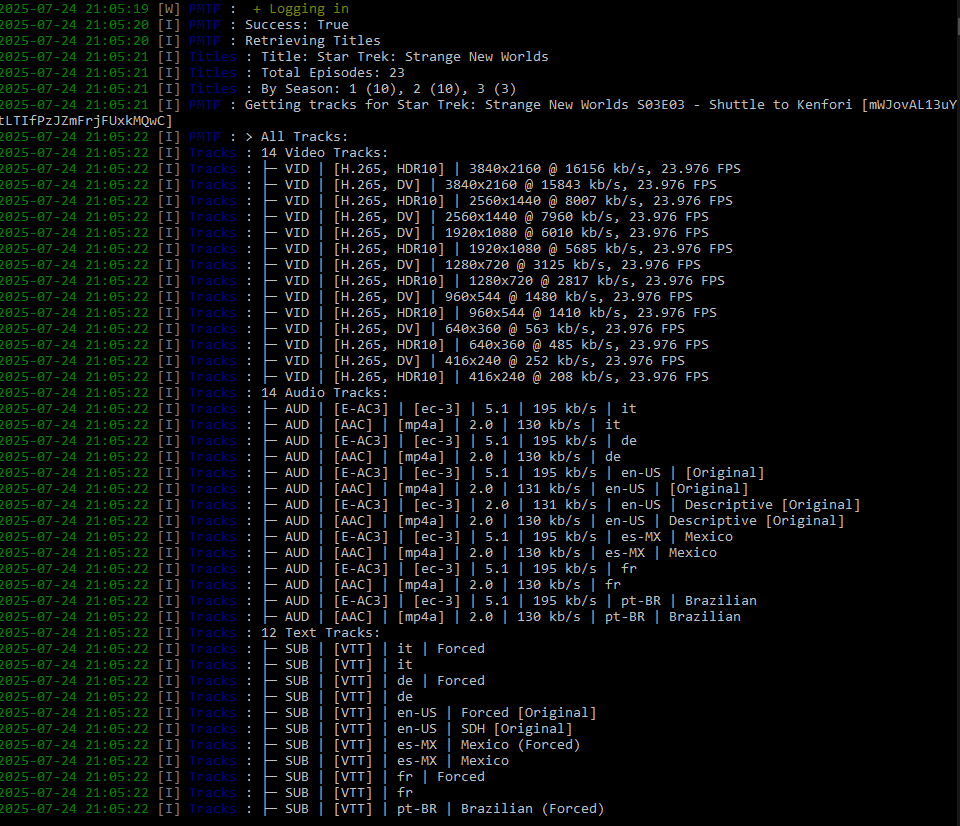This screenshot has height=826, width=960.
Task: Click 'By Season: 1 (10), 2 (10), 3 (3)'
Action: (x=389, y=89)
